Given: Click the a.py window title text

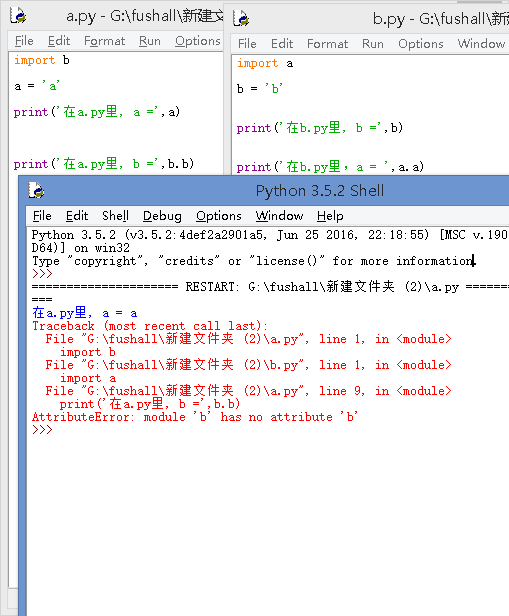Looking at the screenshot, I should [x=145, y=16].
